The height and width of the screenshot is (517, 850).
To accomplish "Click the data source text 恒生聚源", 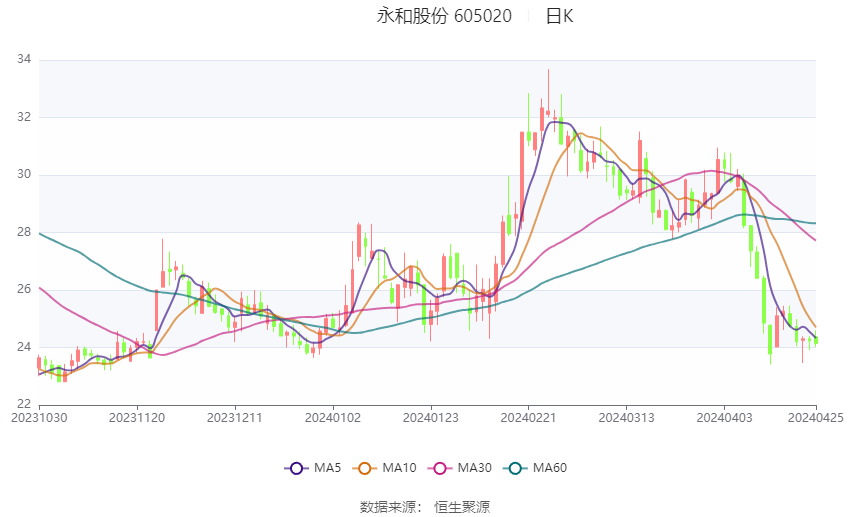I will point(462,507).
